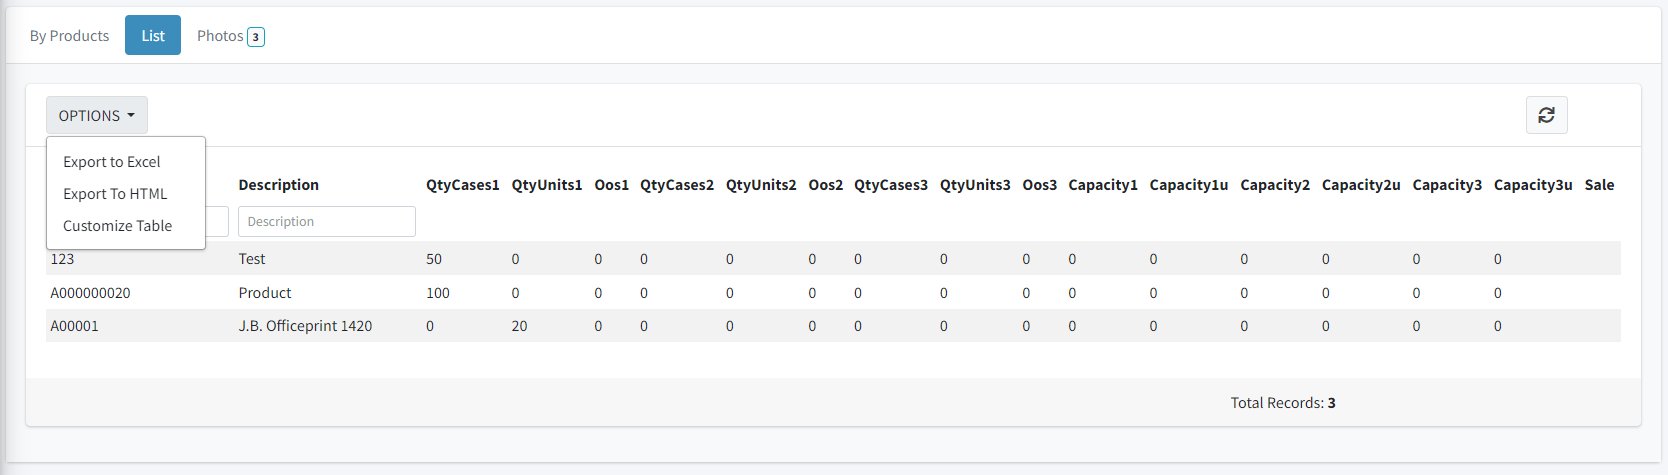Choose Export To HTML option
The height and width of the screenshot is (475, 1668).
115,194
